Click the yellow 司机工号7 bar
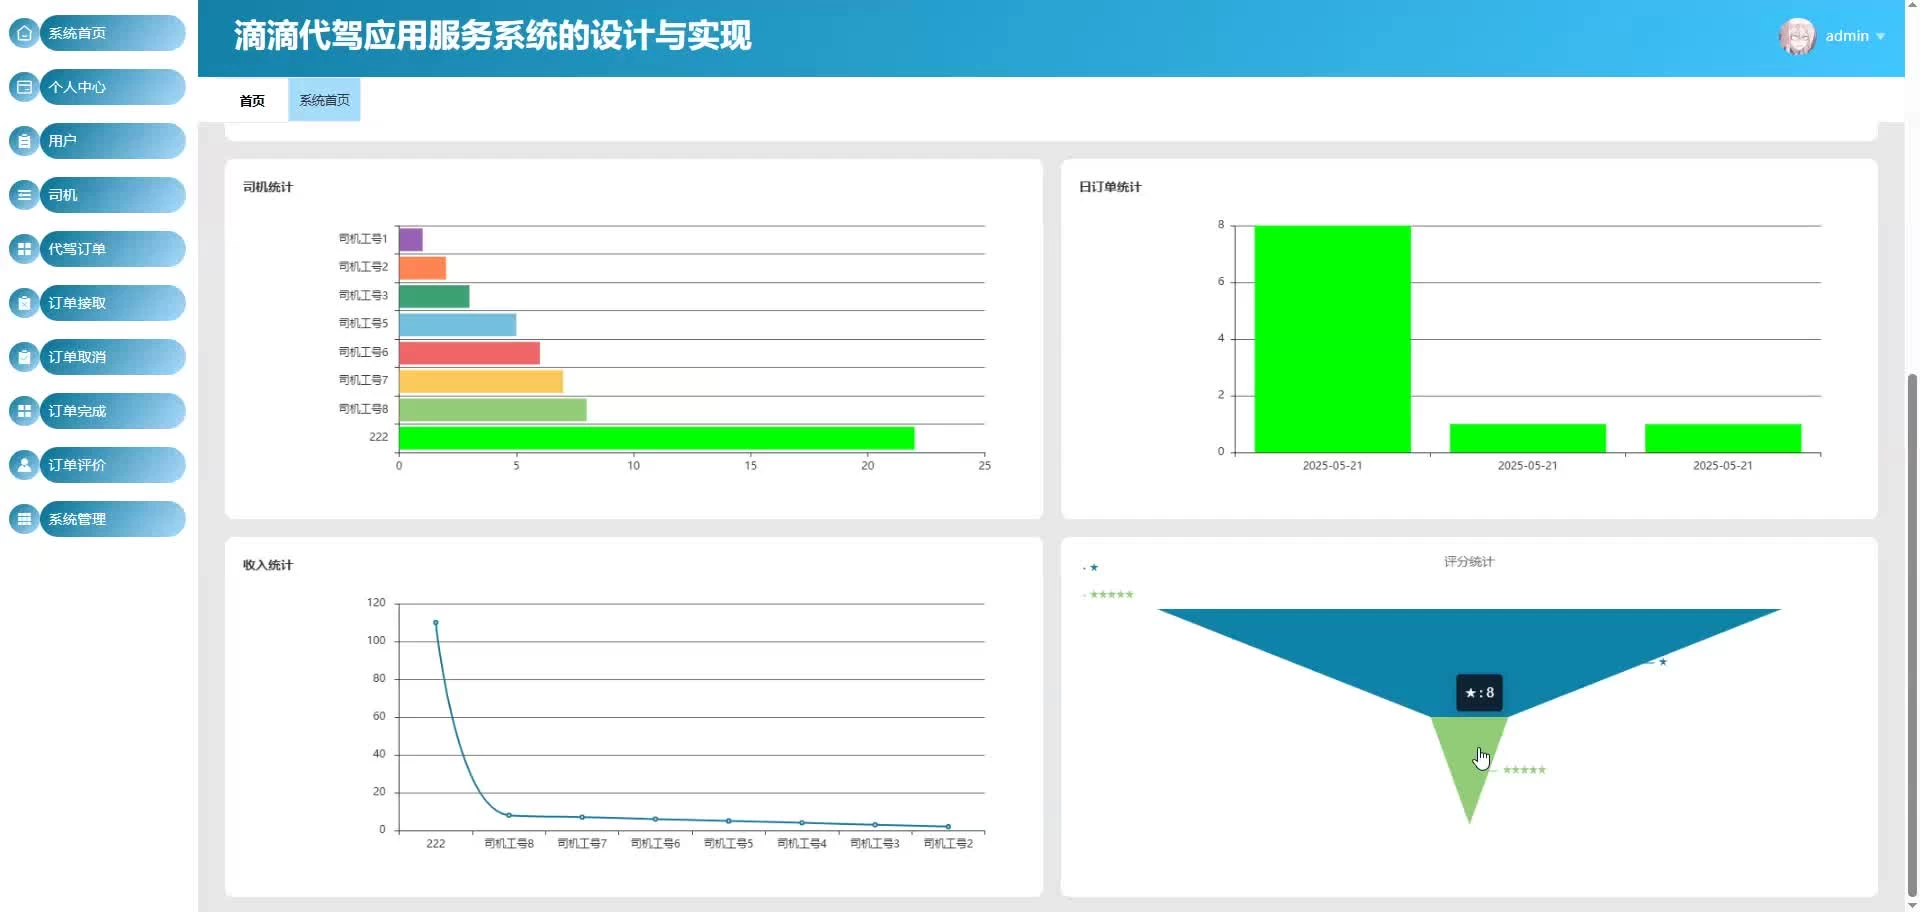 pos(480,381)
